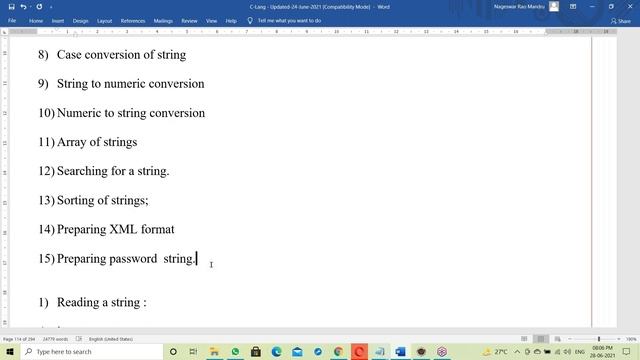Viewport: 640px width, 360px height.
Task: Open the Review ribbon tab
Action: [189, 20]
